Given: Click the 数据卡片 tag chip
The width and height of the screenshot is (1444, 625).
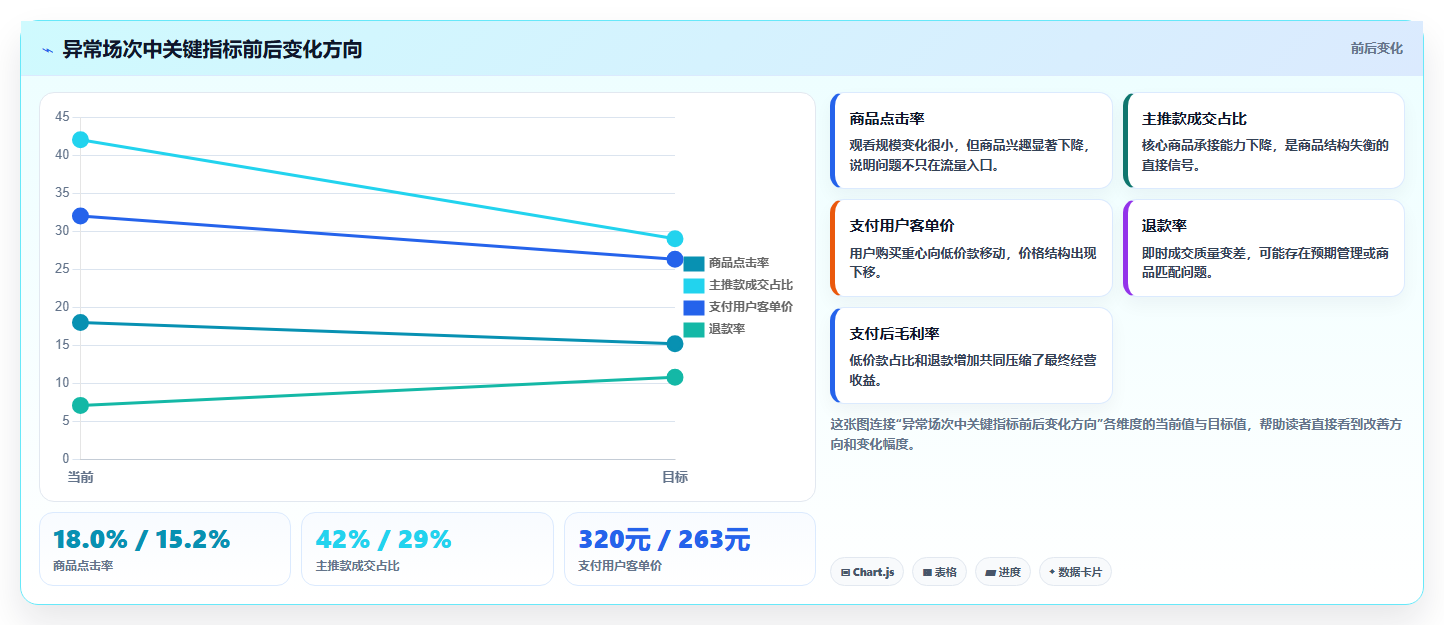Looking at the screenshot, I should [x=1075, y=572].
